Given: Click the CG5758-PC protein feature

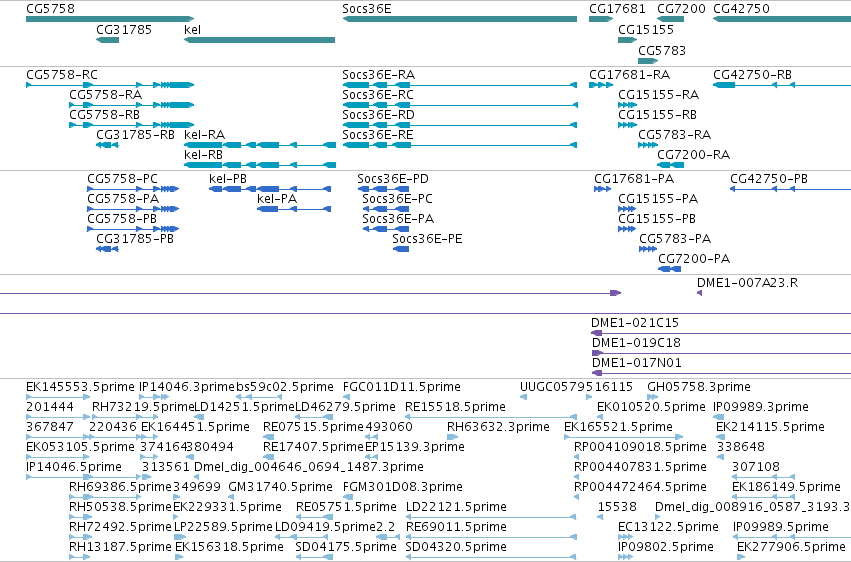Looking at the screenshot, I should pyautogui.click(x=133, y=189).
